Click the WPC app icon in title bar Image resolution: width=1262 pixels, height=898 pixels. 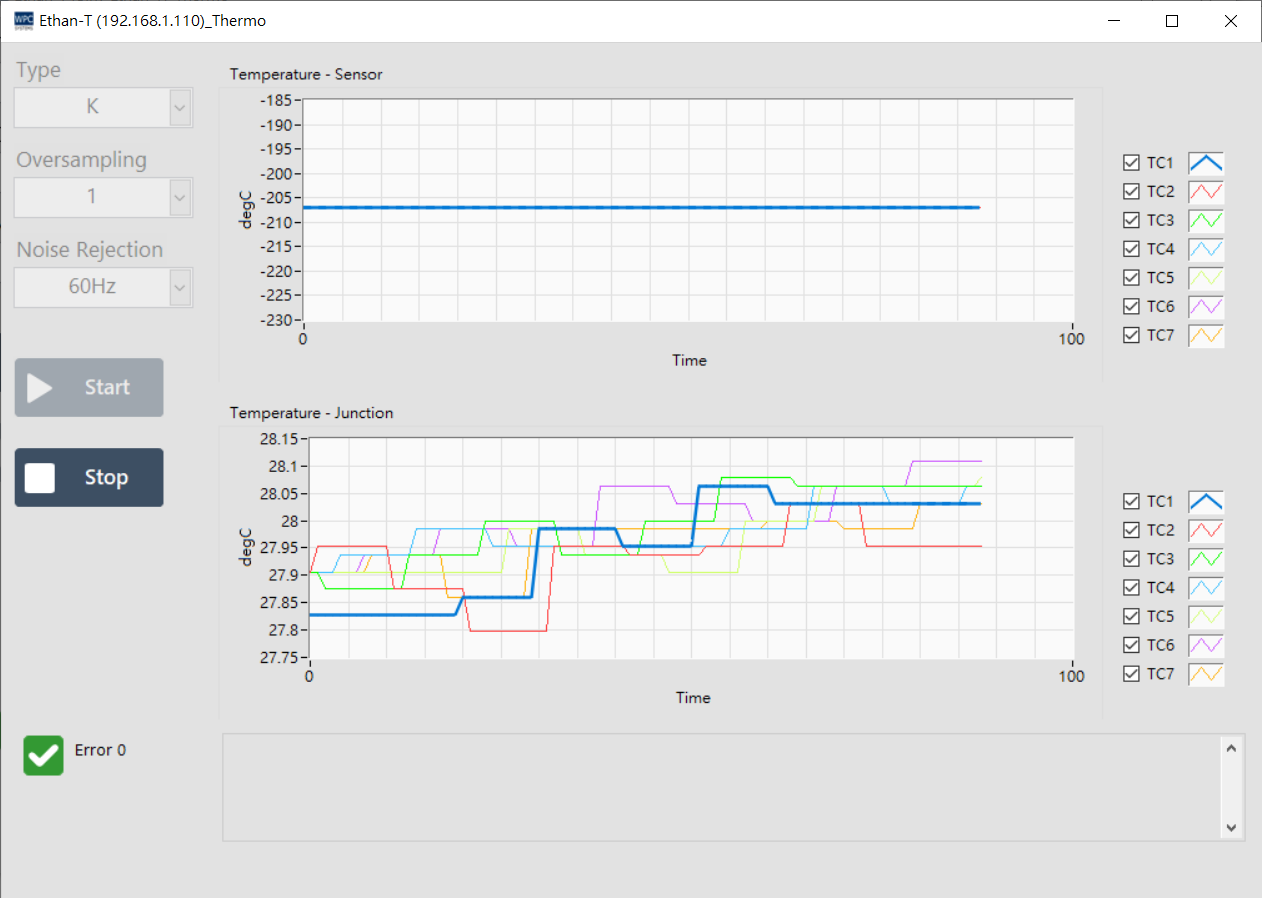point(23,20)
